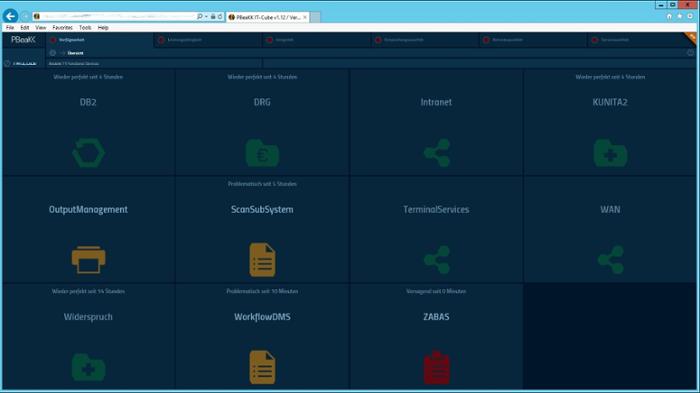
Task: Click the browser address bar
Action: [117, 17]
